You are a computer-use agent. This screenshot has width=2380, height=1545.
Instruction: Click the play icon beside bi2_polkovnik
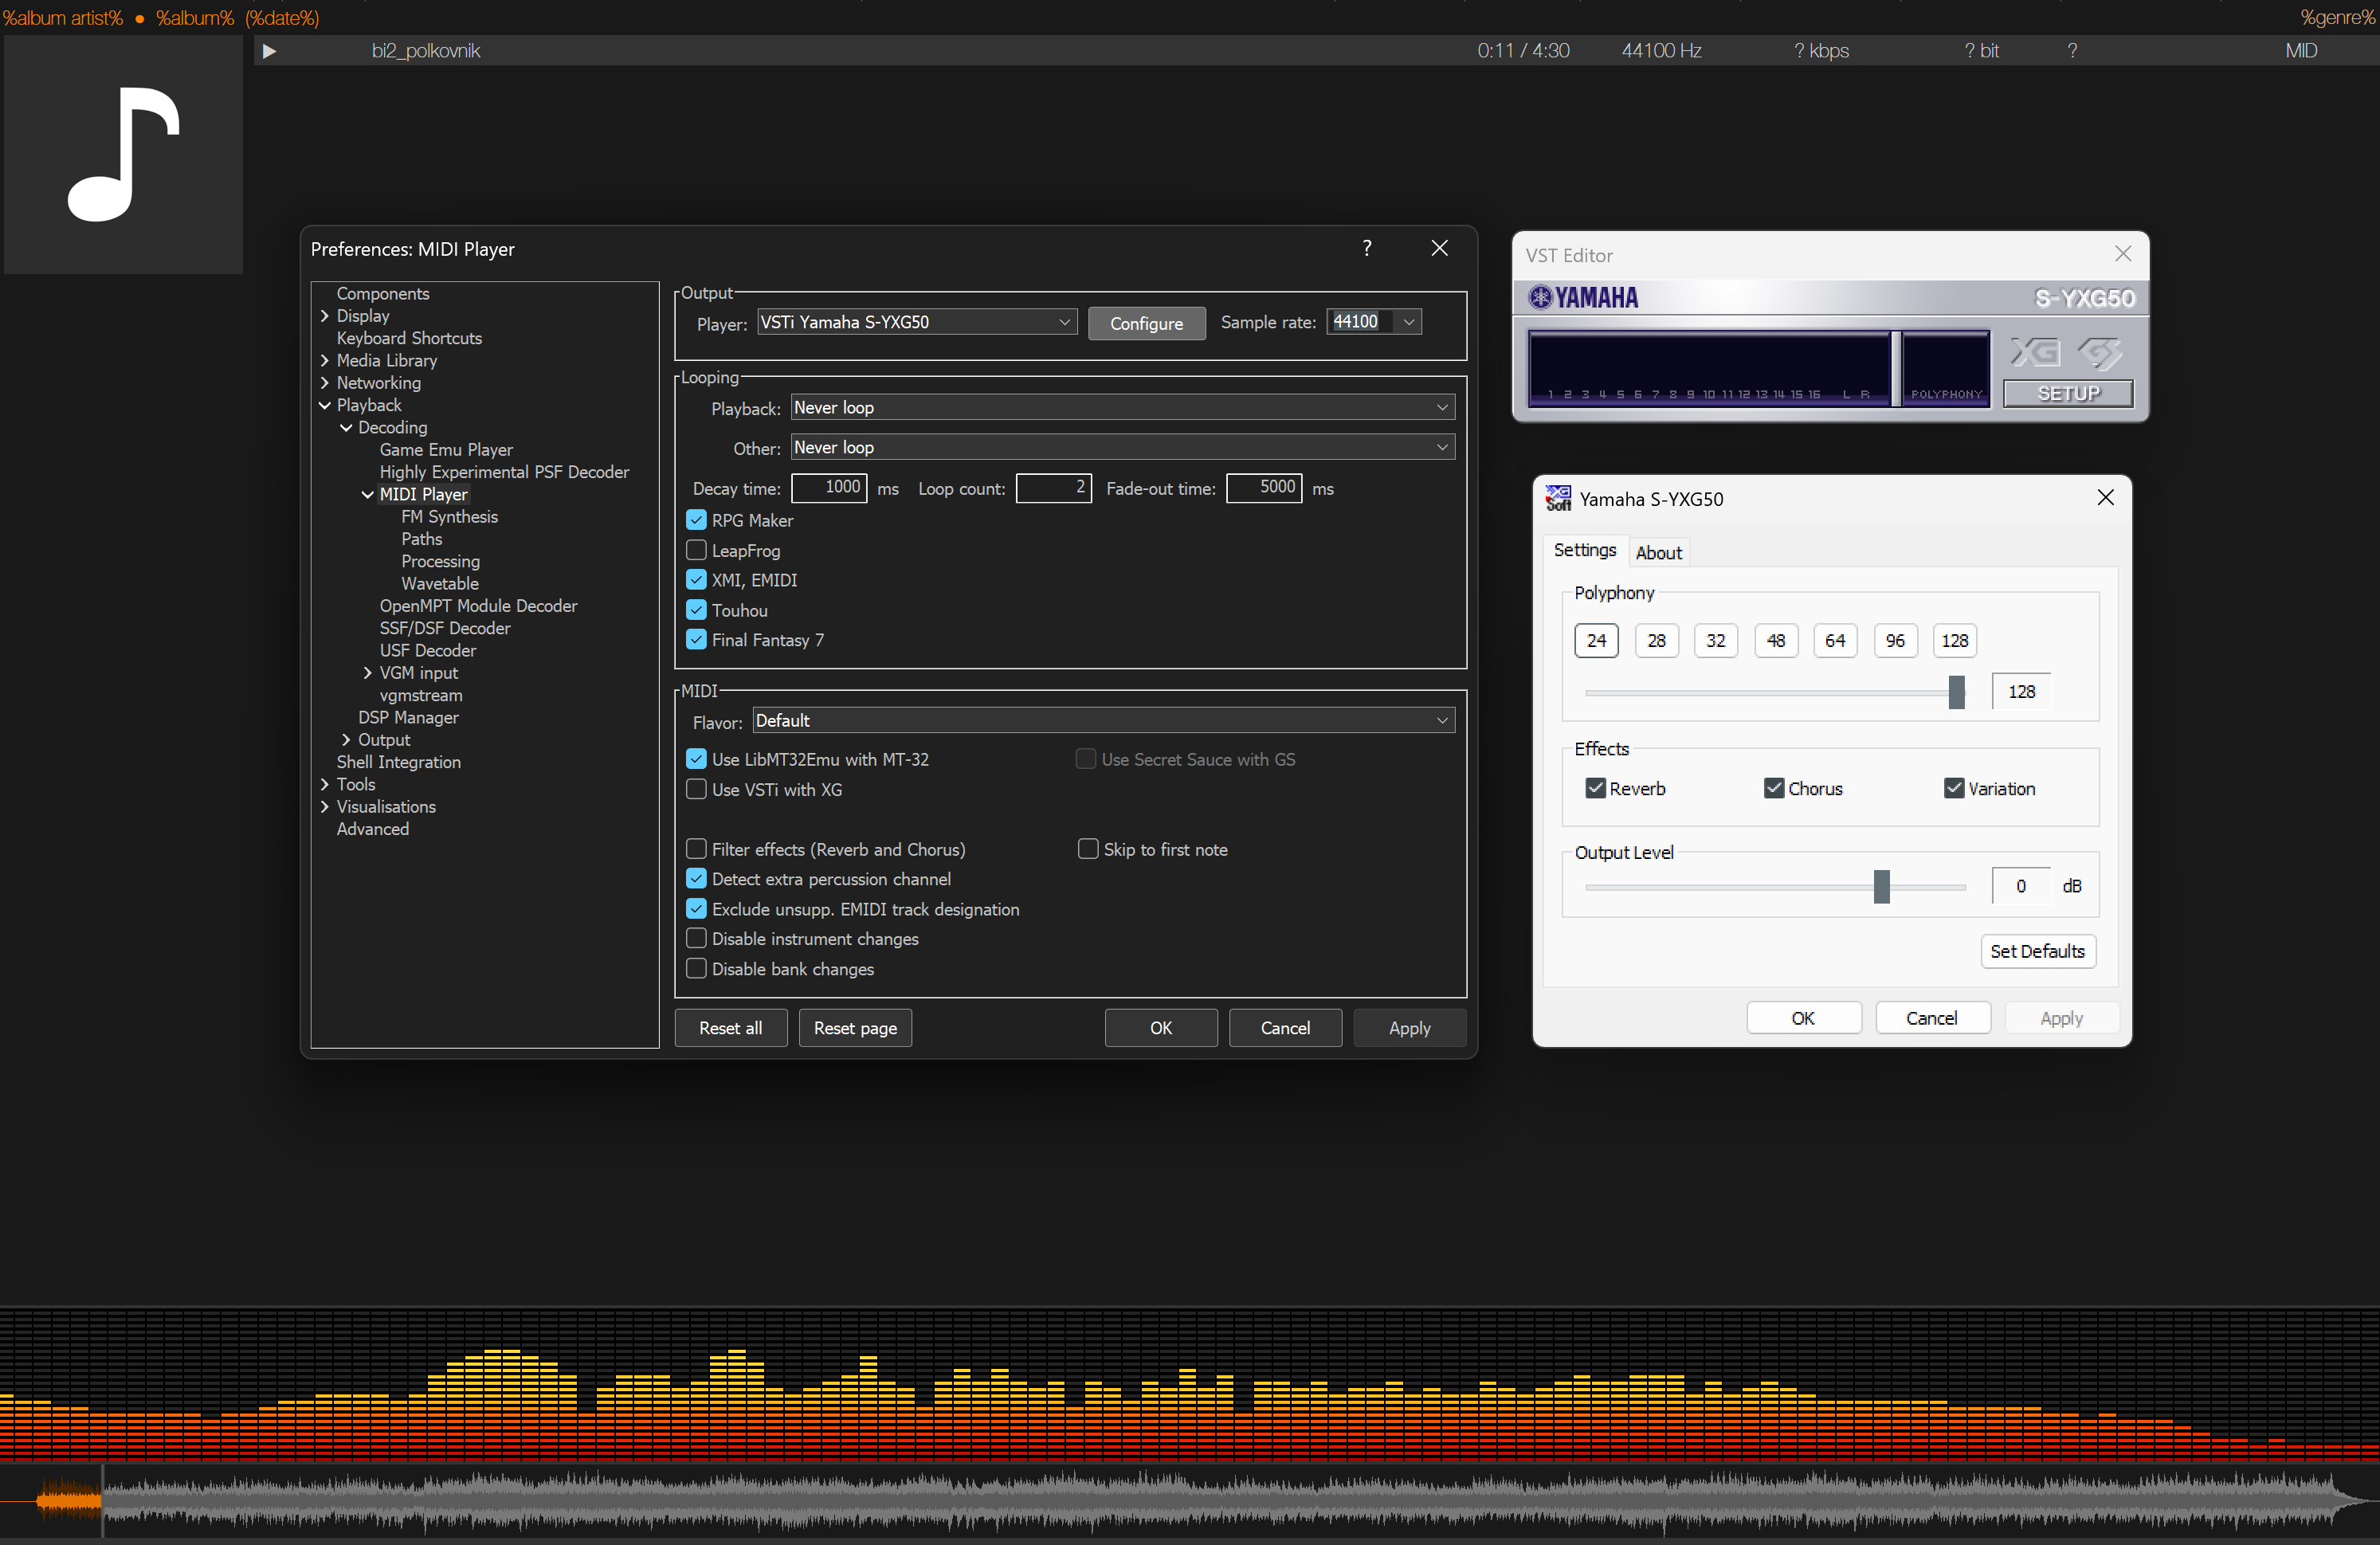[x=269, y=51]
